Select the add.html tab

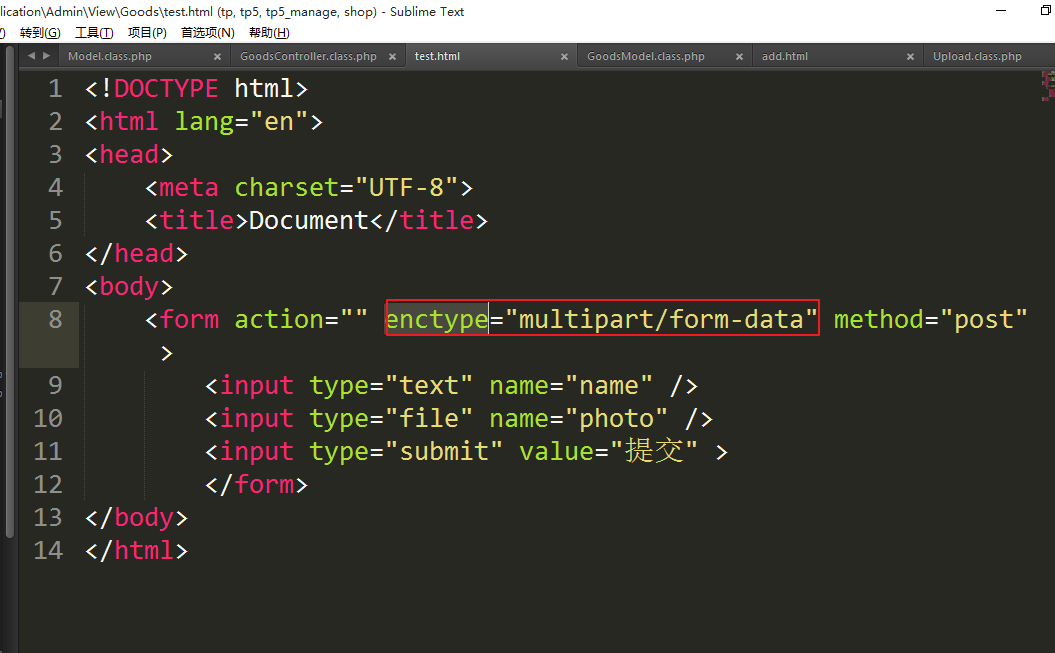point(785,57)
